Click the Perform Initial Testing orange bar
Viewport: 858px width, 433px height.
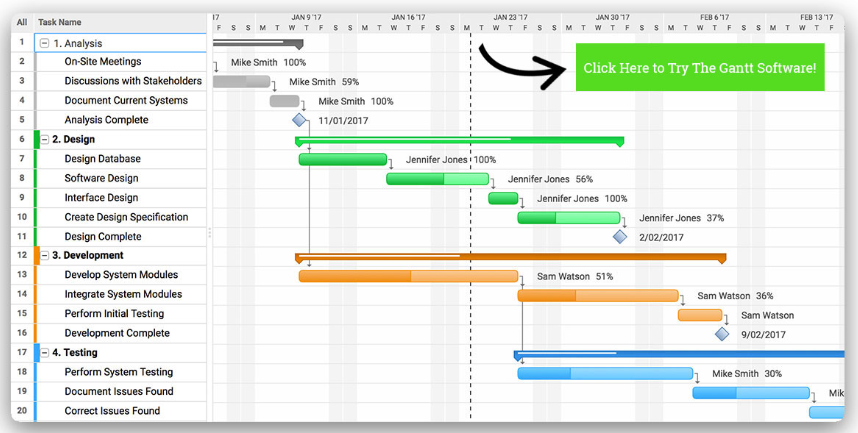pos(699,315)
